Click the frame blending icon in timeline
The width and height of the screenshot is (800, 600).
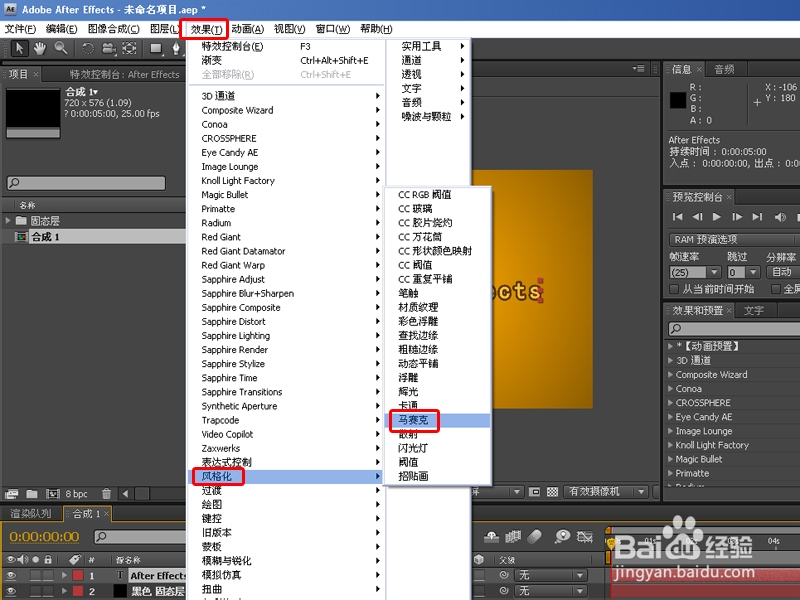[x=513, y=536]
